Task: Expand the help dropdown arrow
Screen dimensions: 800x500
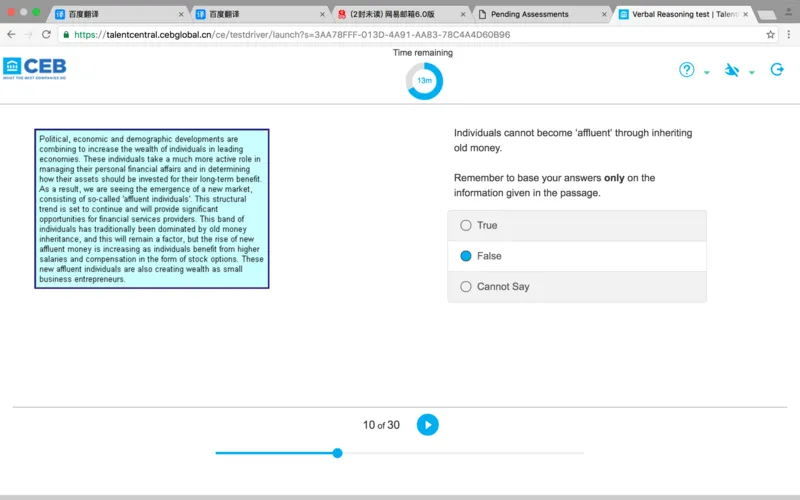Action: (707, 73)
